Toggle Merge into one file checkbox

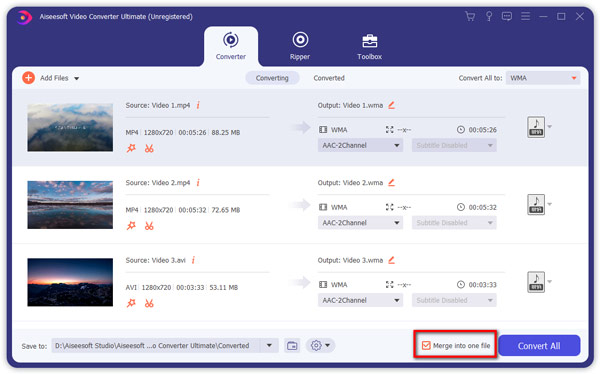click(426, 346)
